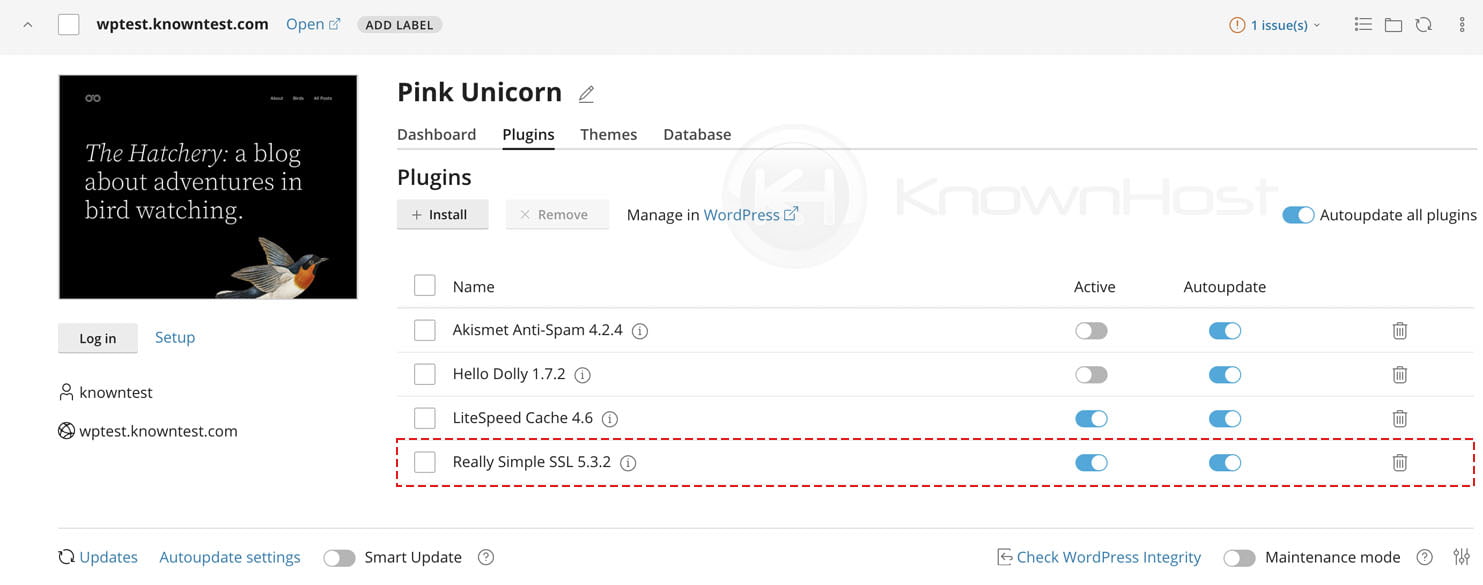
Task: Open advanced filter settings sliders icon bottom right
Action: click(x=1461, y=557)
